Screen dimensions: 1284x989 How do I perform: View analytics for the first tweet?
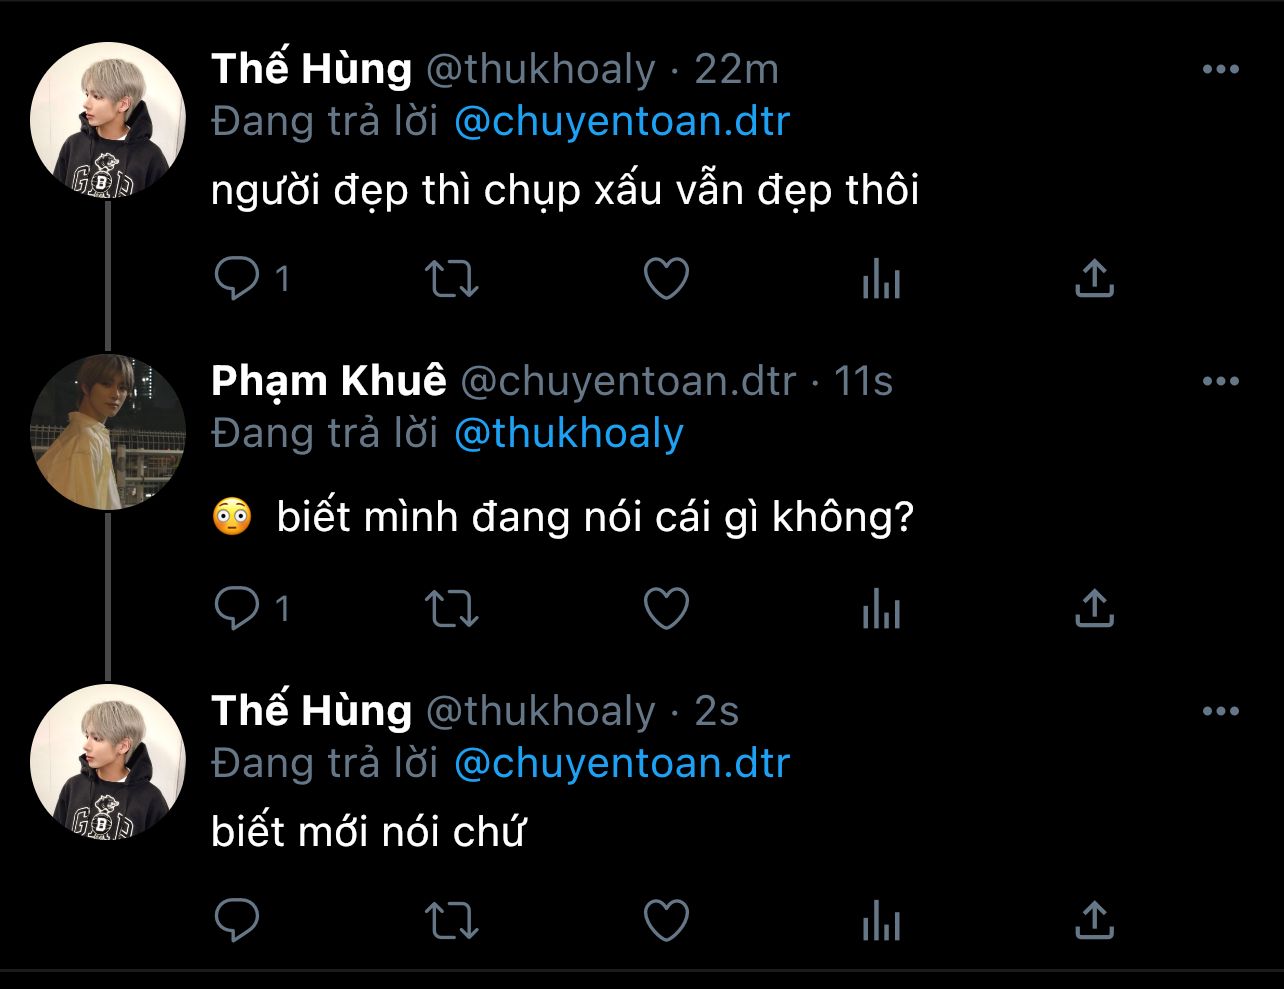coord(881,279)
